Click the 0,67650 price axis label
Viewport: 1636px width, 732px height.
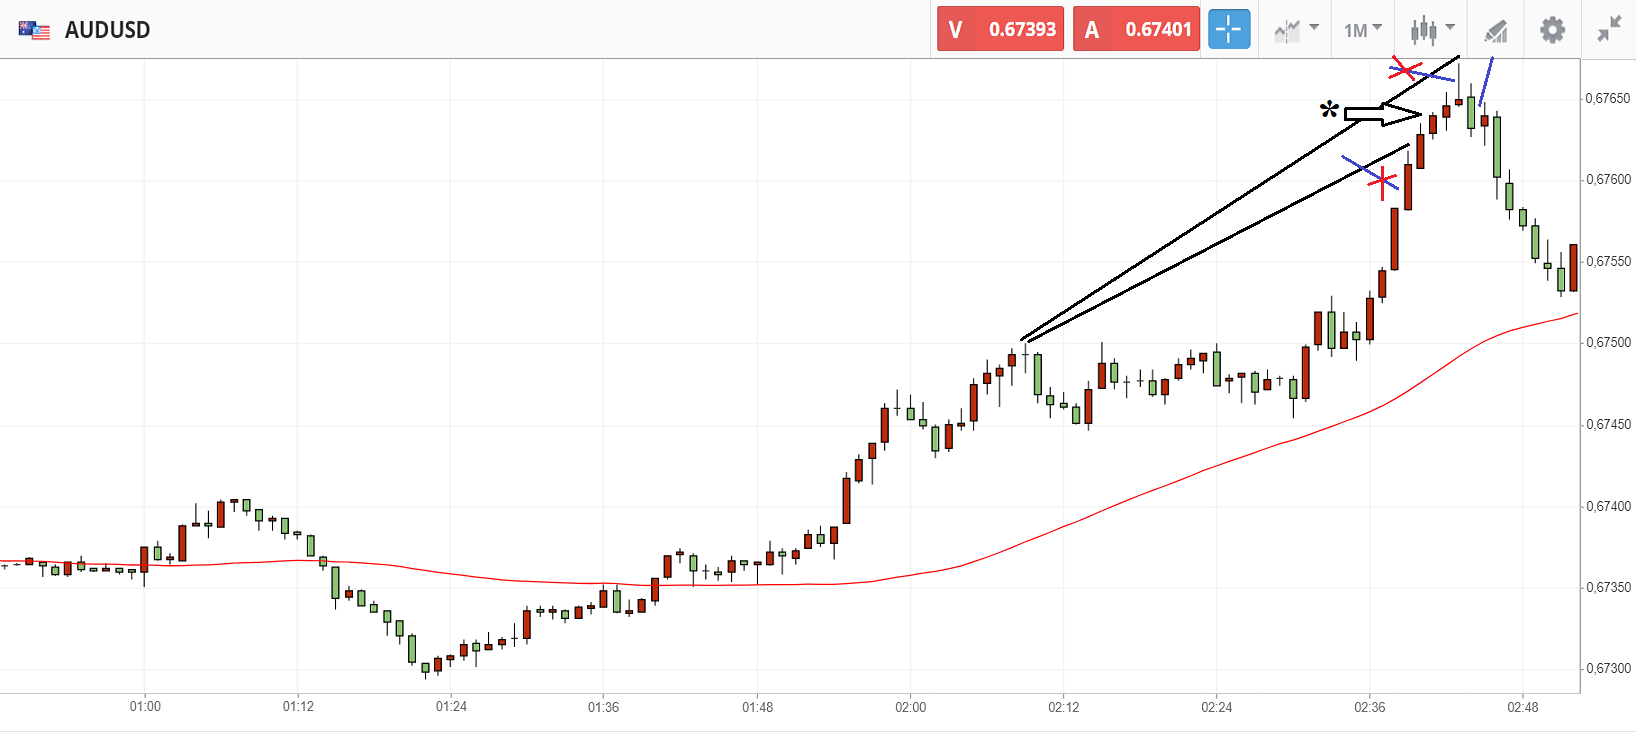1608,99
